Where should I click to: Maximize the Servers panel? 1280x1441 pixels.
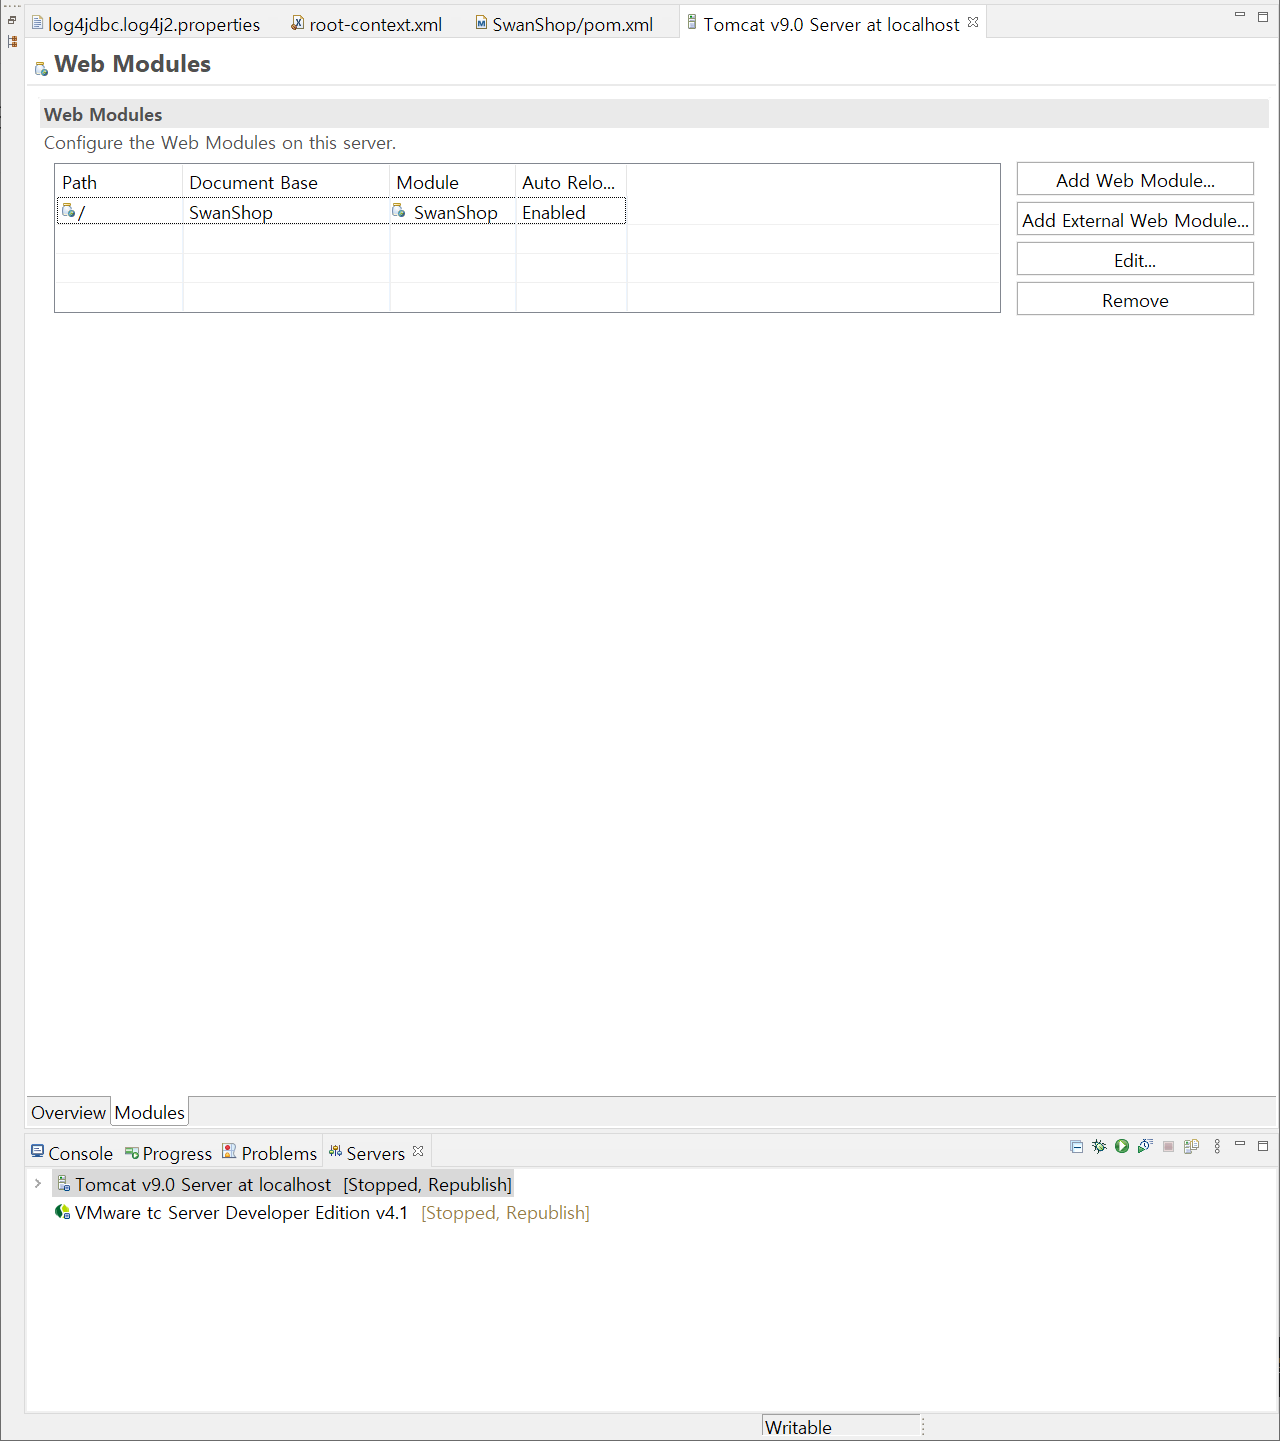click(x=1263, y=1146)
